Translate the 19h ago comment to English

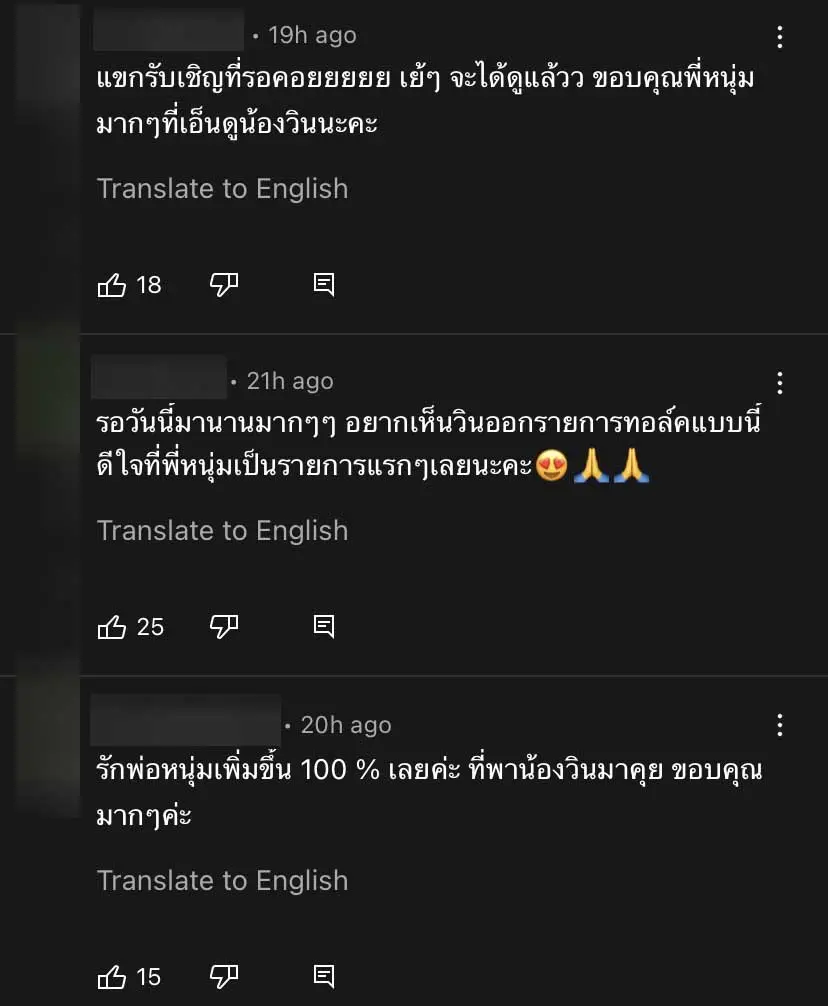pyautogui.click(x=222, y=188)
